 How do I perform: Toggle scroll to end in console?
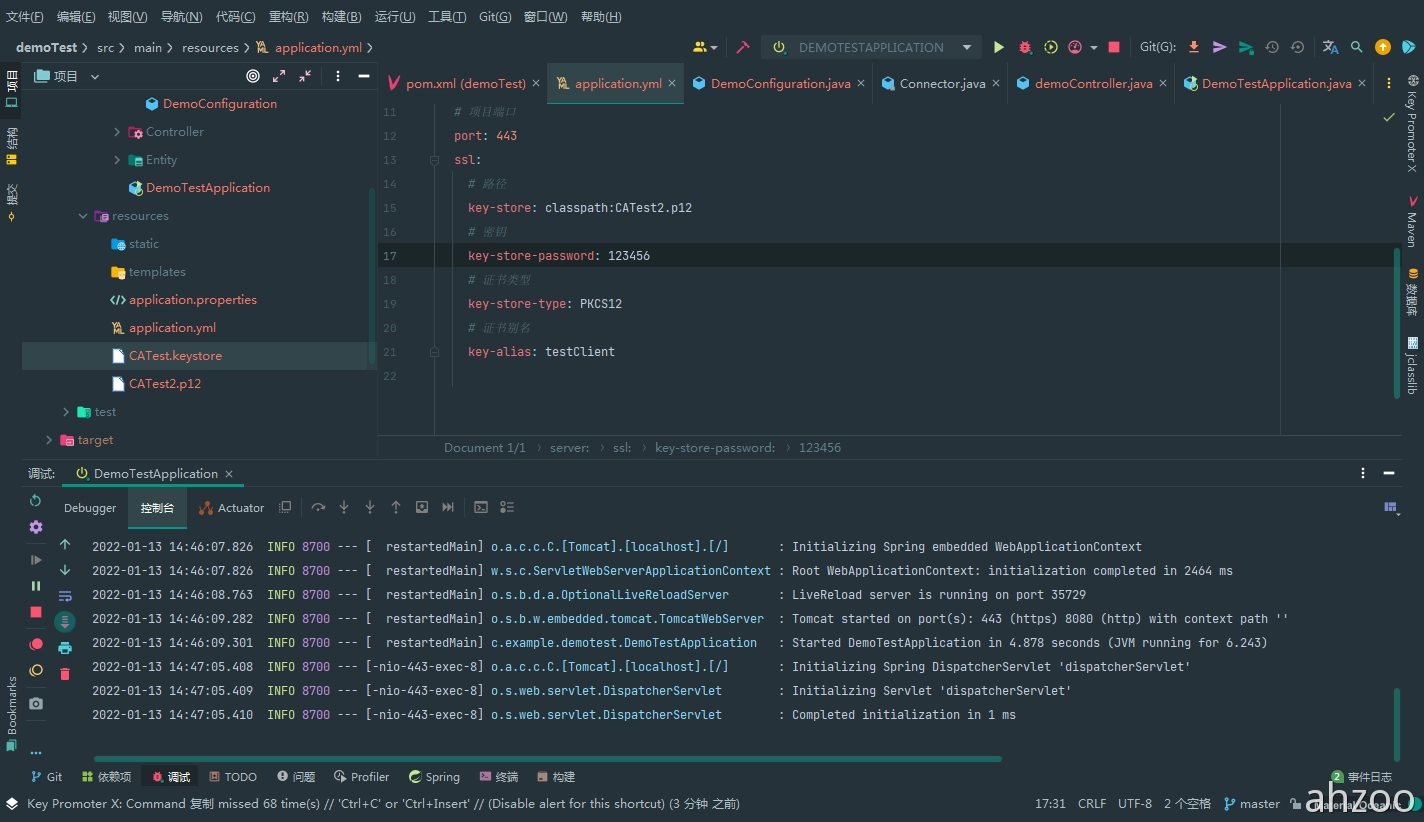coord(65,622)
